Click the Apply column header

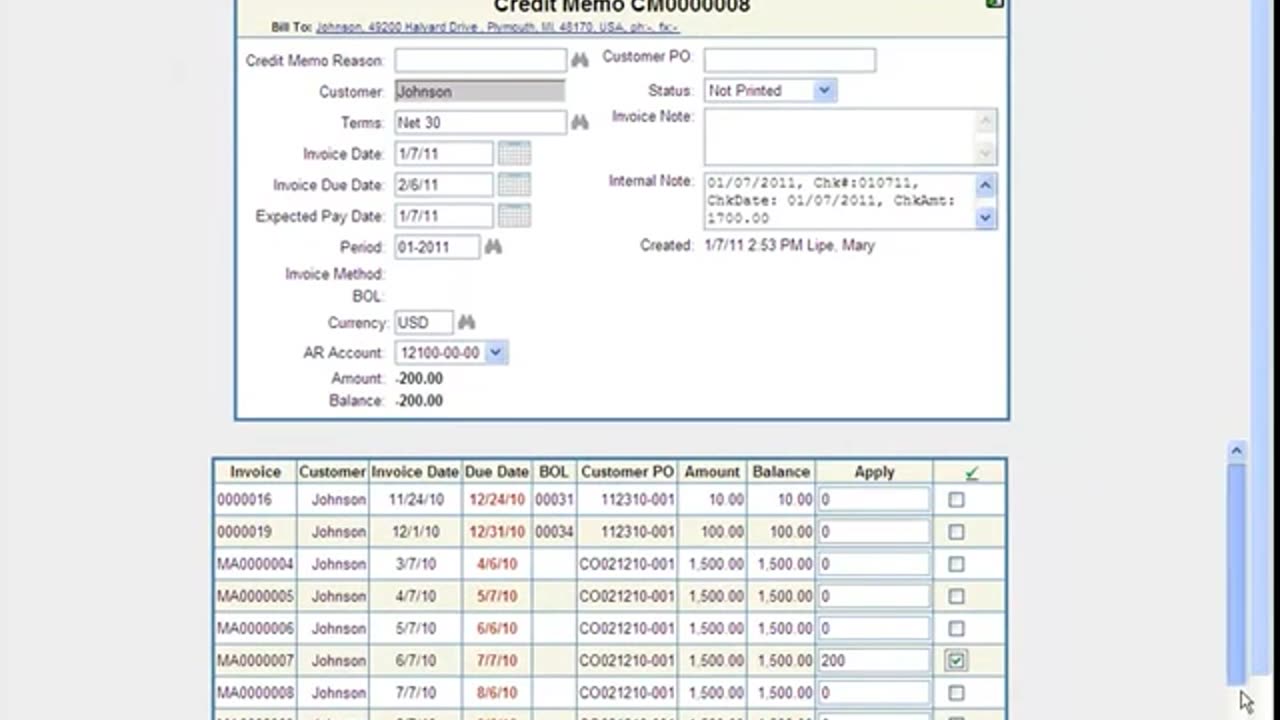point(874,472)
